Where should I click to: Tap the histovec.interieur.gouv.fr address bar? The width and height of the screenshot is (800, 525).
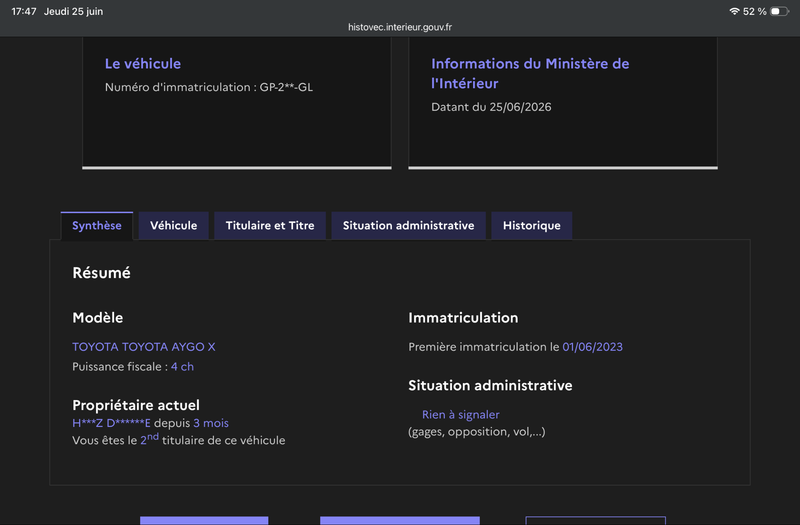pos(400,27)
